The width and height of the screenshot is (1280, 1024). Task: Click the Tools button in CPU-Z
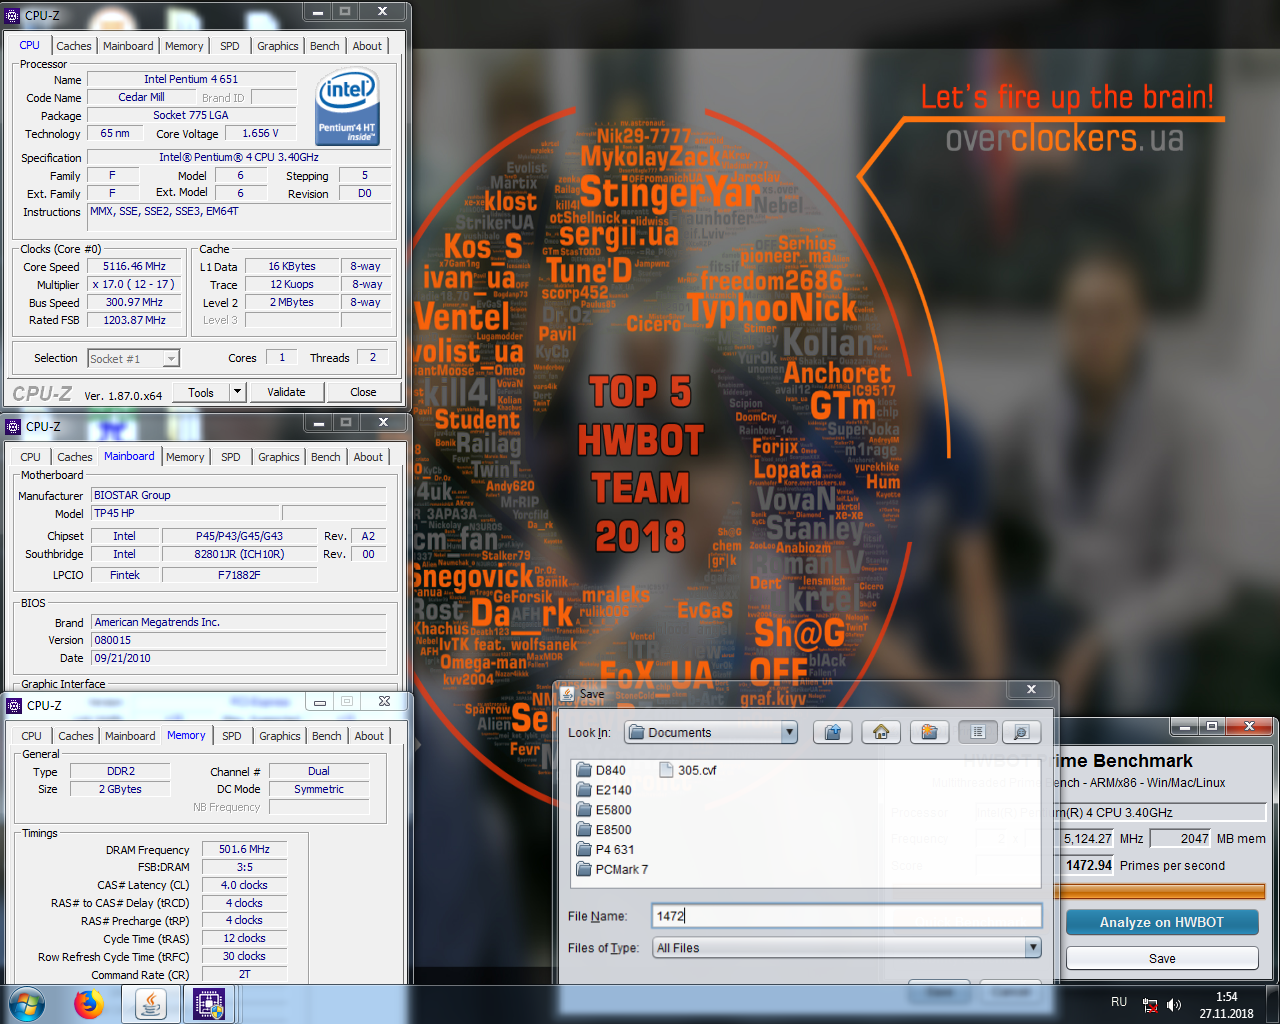201,392
